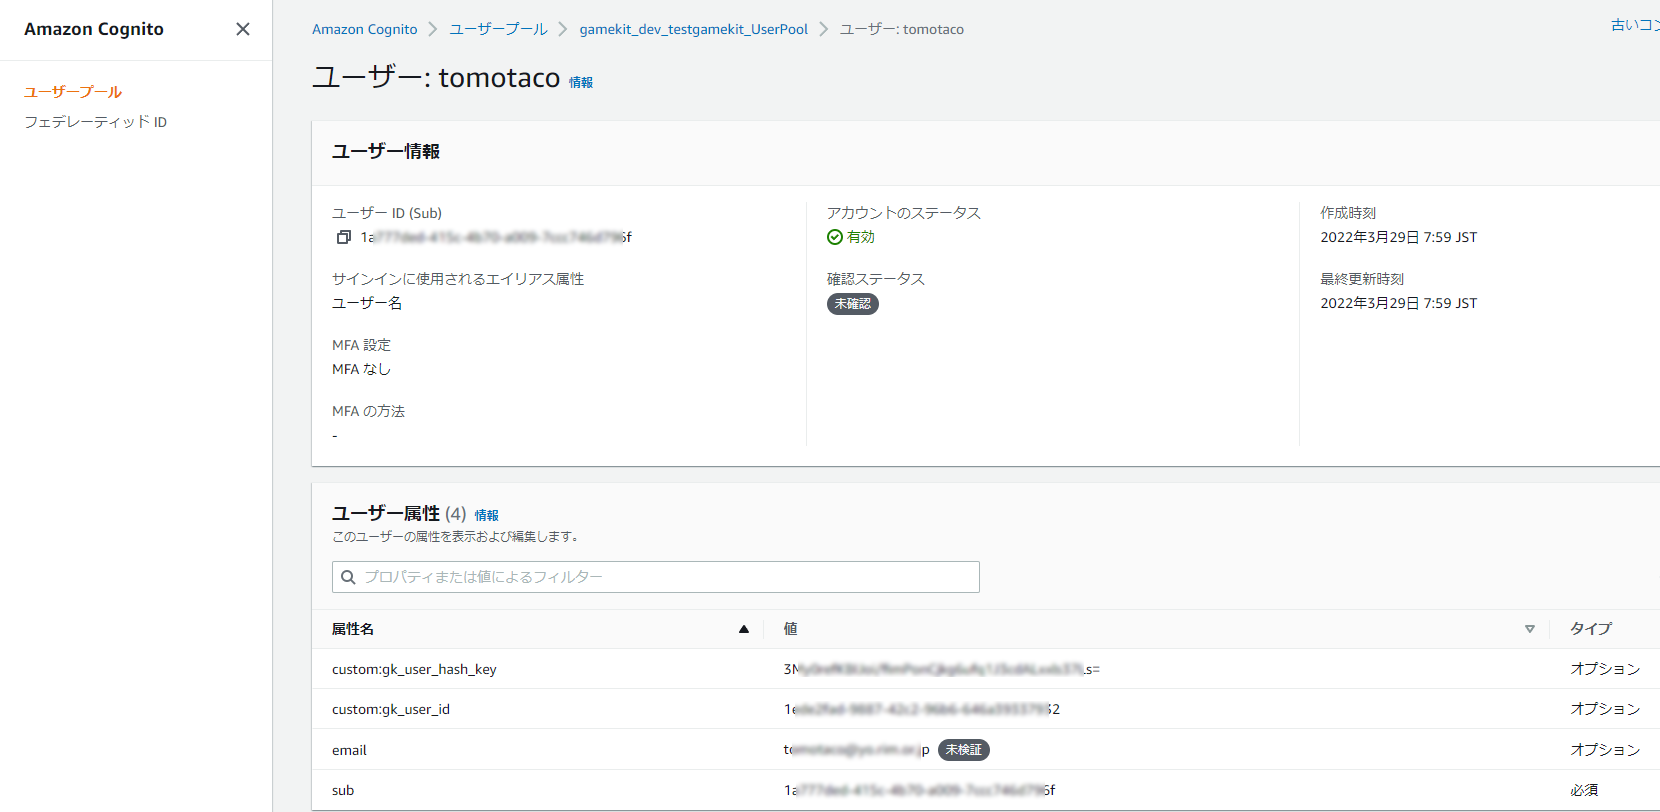Select the custom:gk_user_id attribute name
The height and width of the screenshot is (812, 1660).
coord(391,709)
